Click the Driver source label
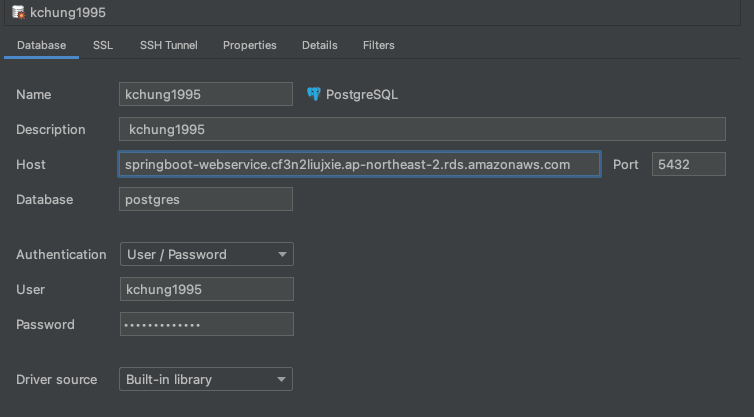This screenshot has width=754, height=417. (x=57, y=379)
